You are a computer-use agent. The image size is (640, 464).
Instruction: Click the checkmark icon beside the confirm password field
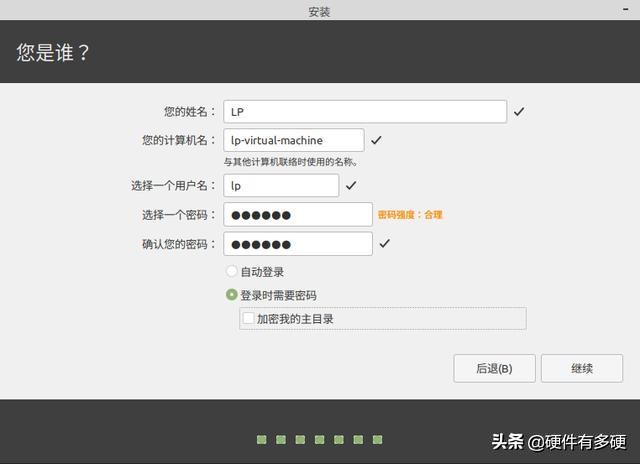(384, 244)
